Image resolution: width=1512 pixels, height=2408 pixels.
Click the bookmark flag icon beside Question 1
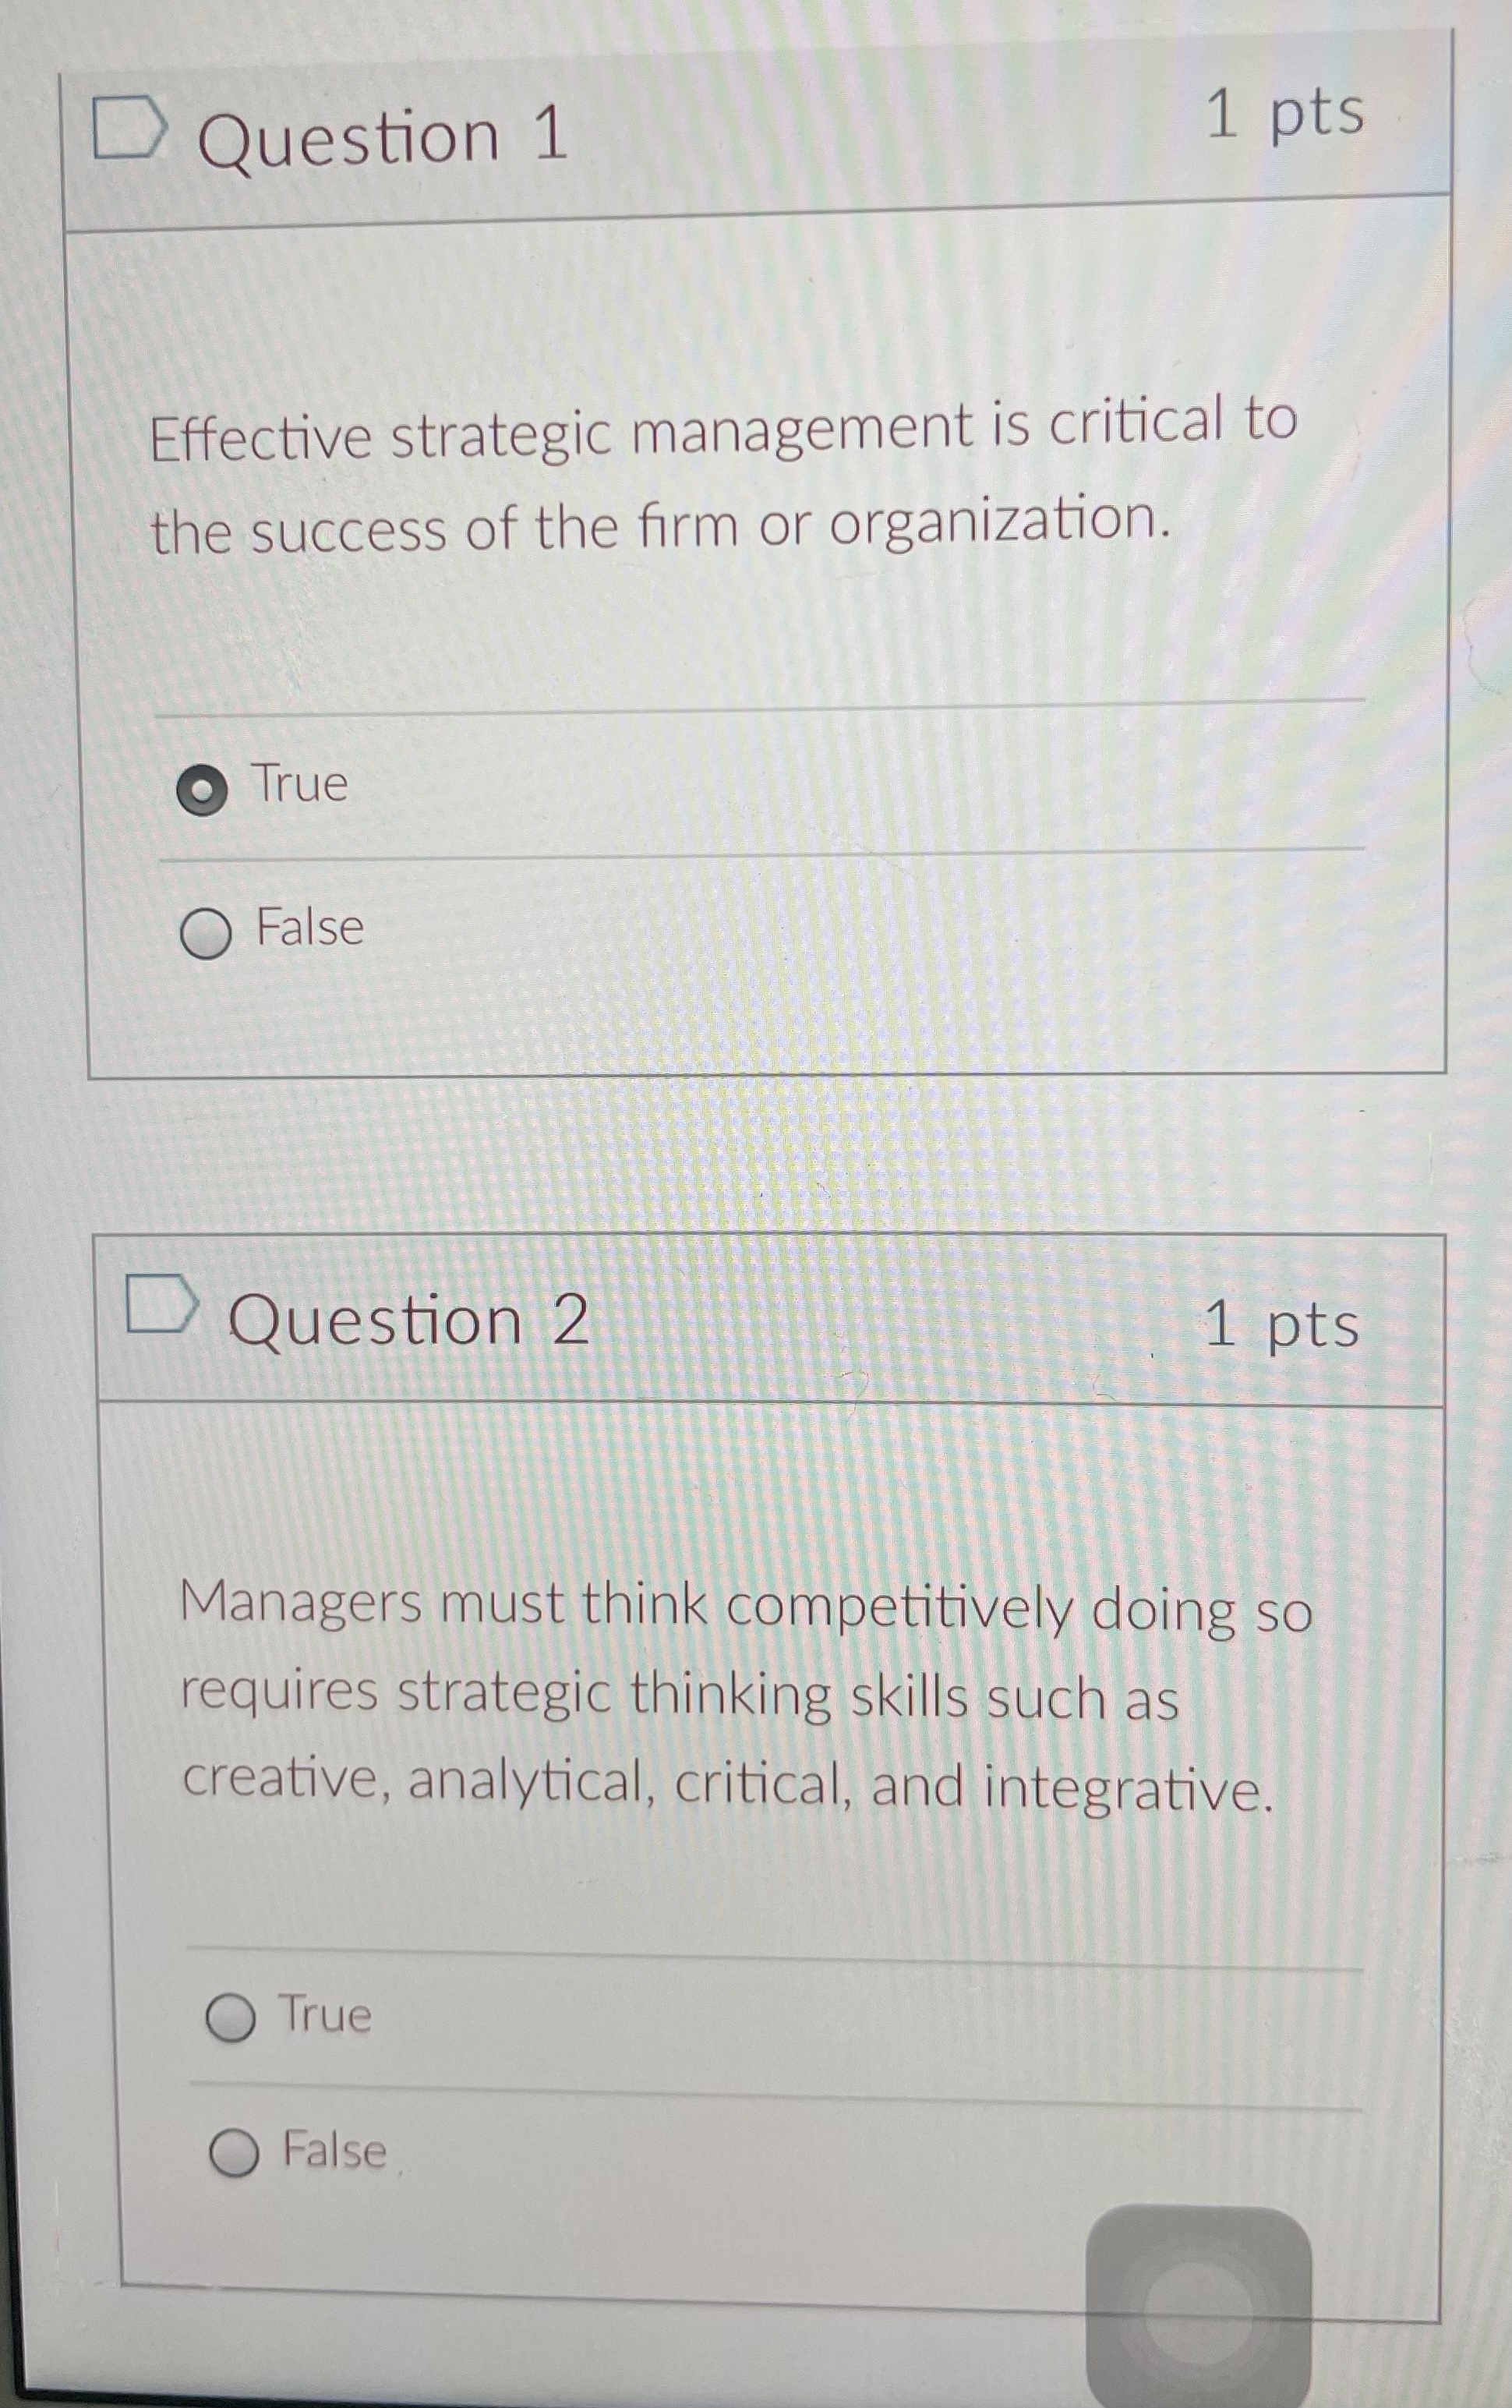click(x=130, y=128)
